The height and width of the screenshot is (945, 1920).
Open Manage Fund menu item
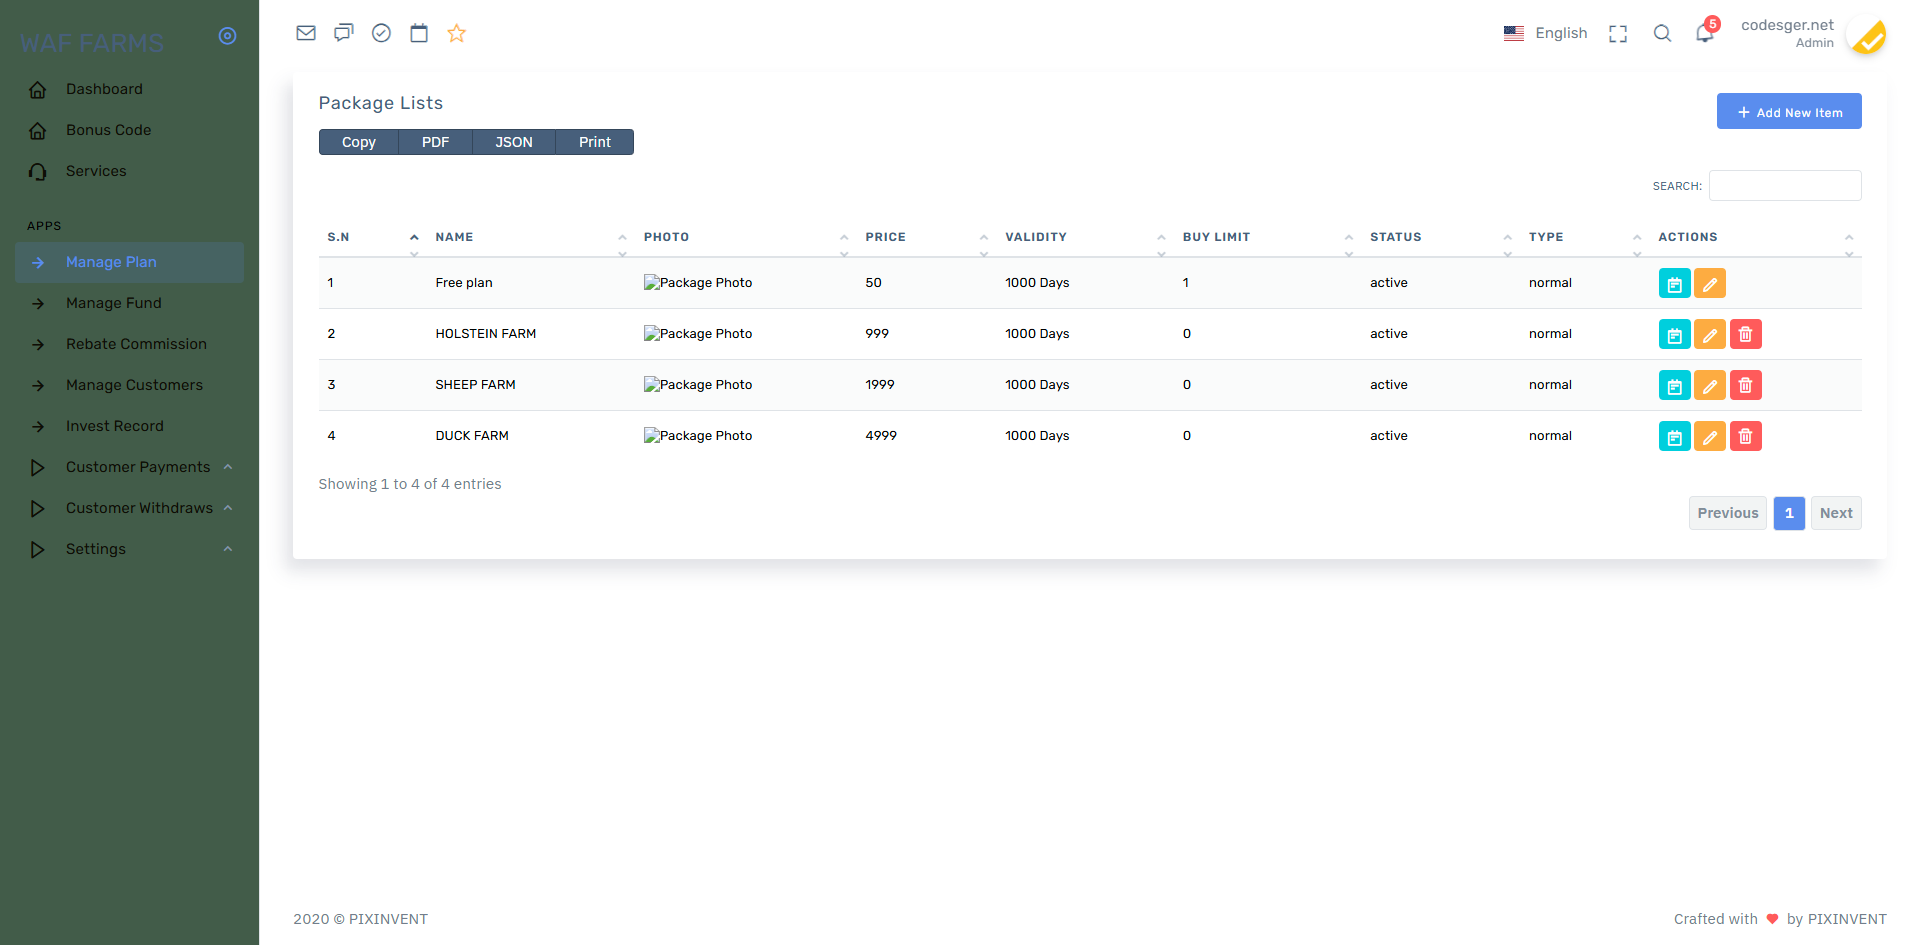[129, 303]
